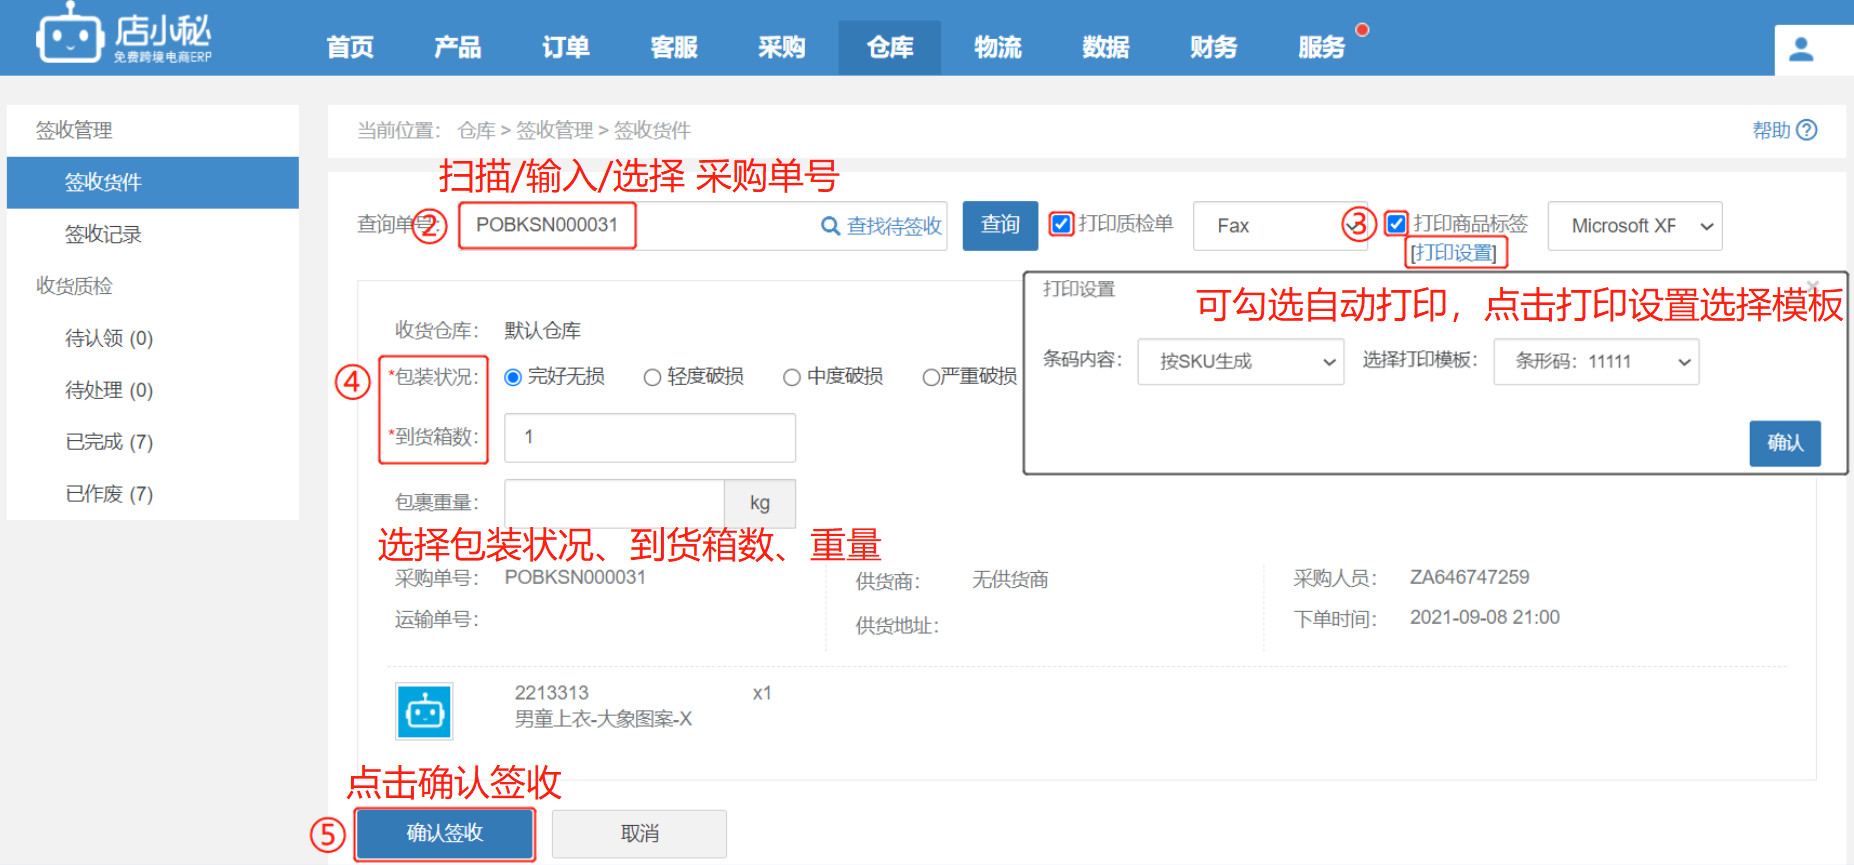Click the product robot thumbnail image
This screenshot has height=865, width=1854.
pos(425,711)
